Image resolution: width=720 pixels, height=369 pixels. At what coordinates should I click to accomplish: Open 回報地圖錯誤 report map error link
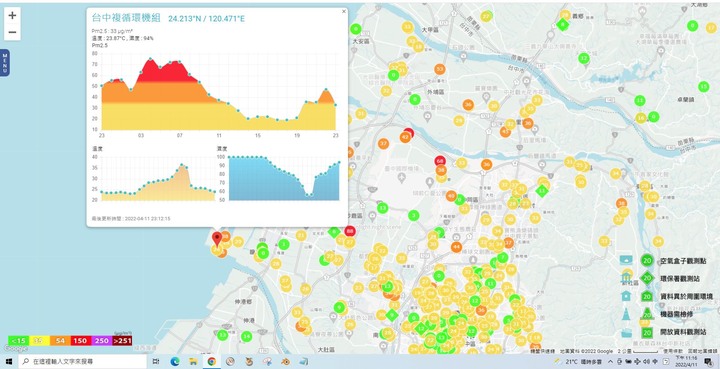pyautogui.click(x=702, y=351)
